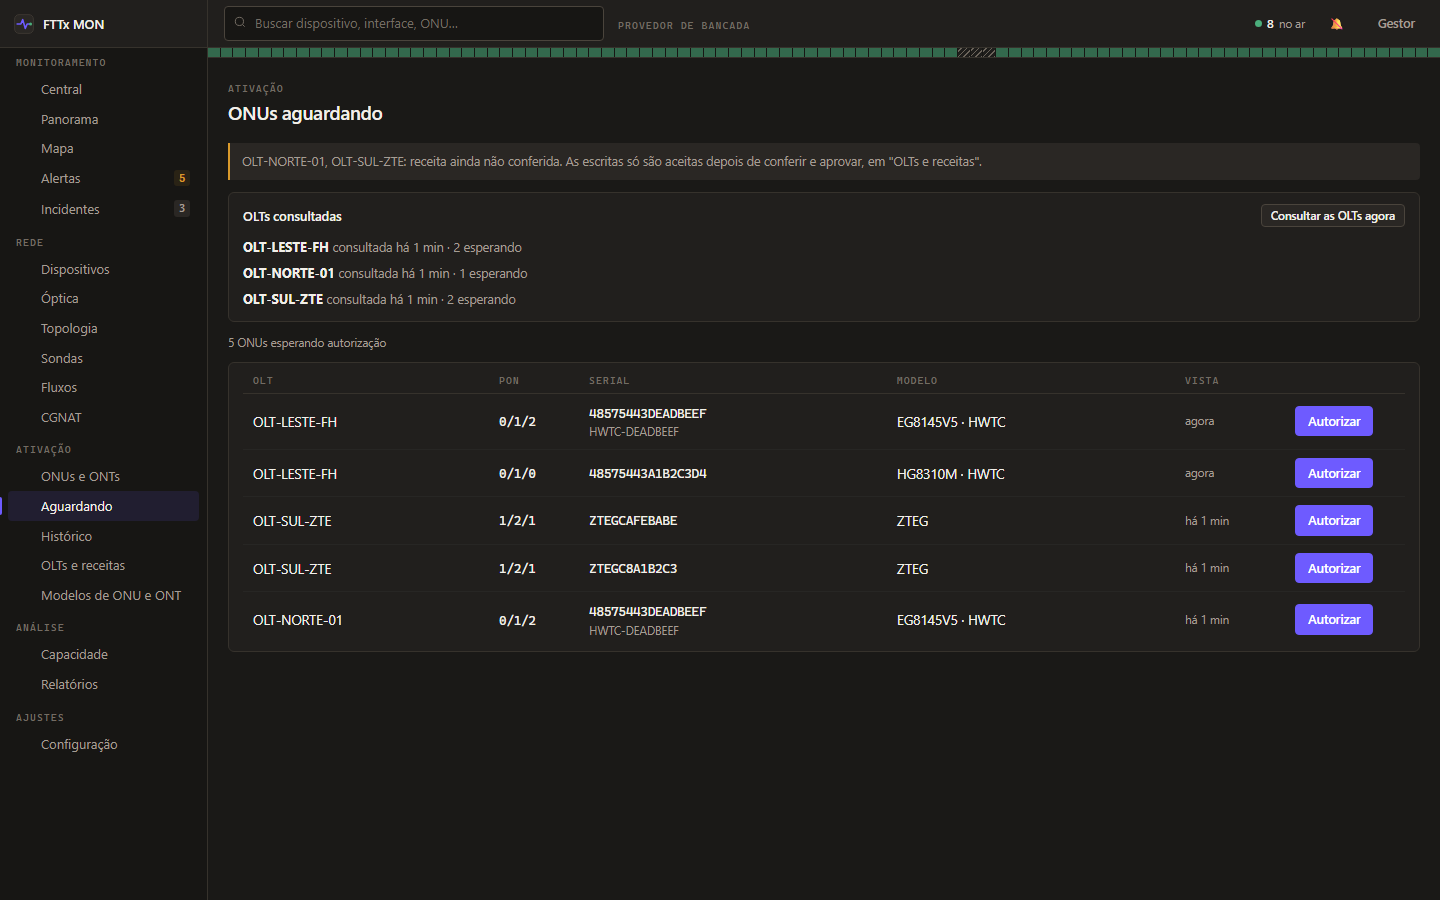Viewport: 1440px width, 900px height.
Task: Open the Topologia view
Action: 103,329
